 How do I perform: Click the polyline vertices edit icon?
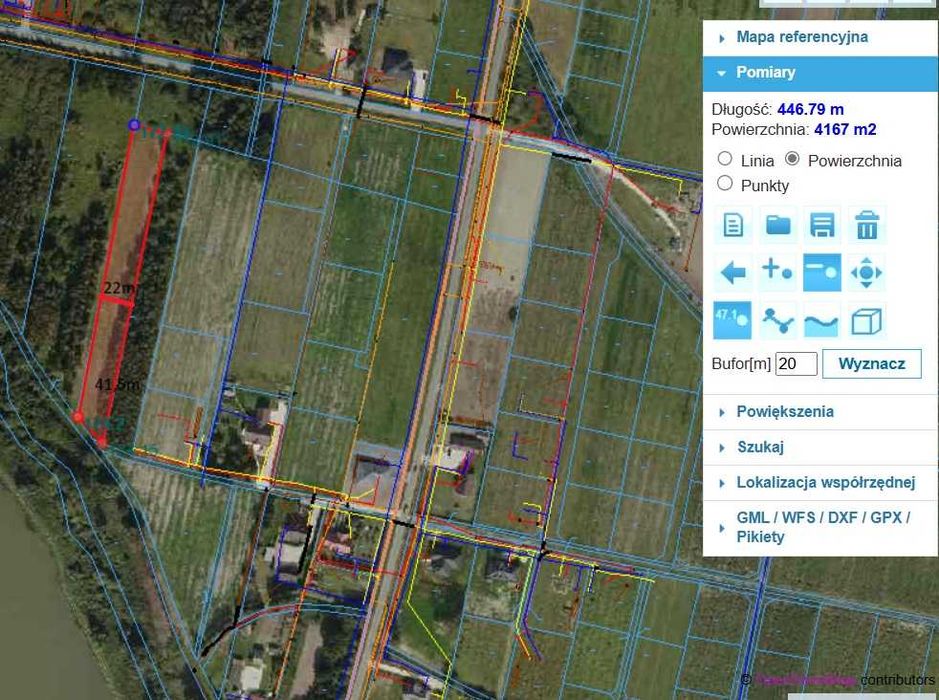point(778,320)
